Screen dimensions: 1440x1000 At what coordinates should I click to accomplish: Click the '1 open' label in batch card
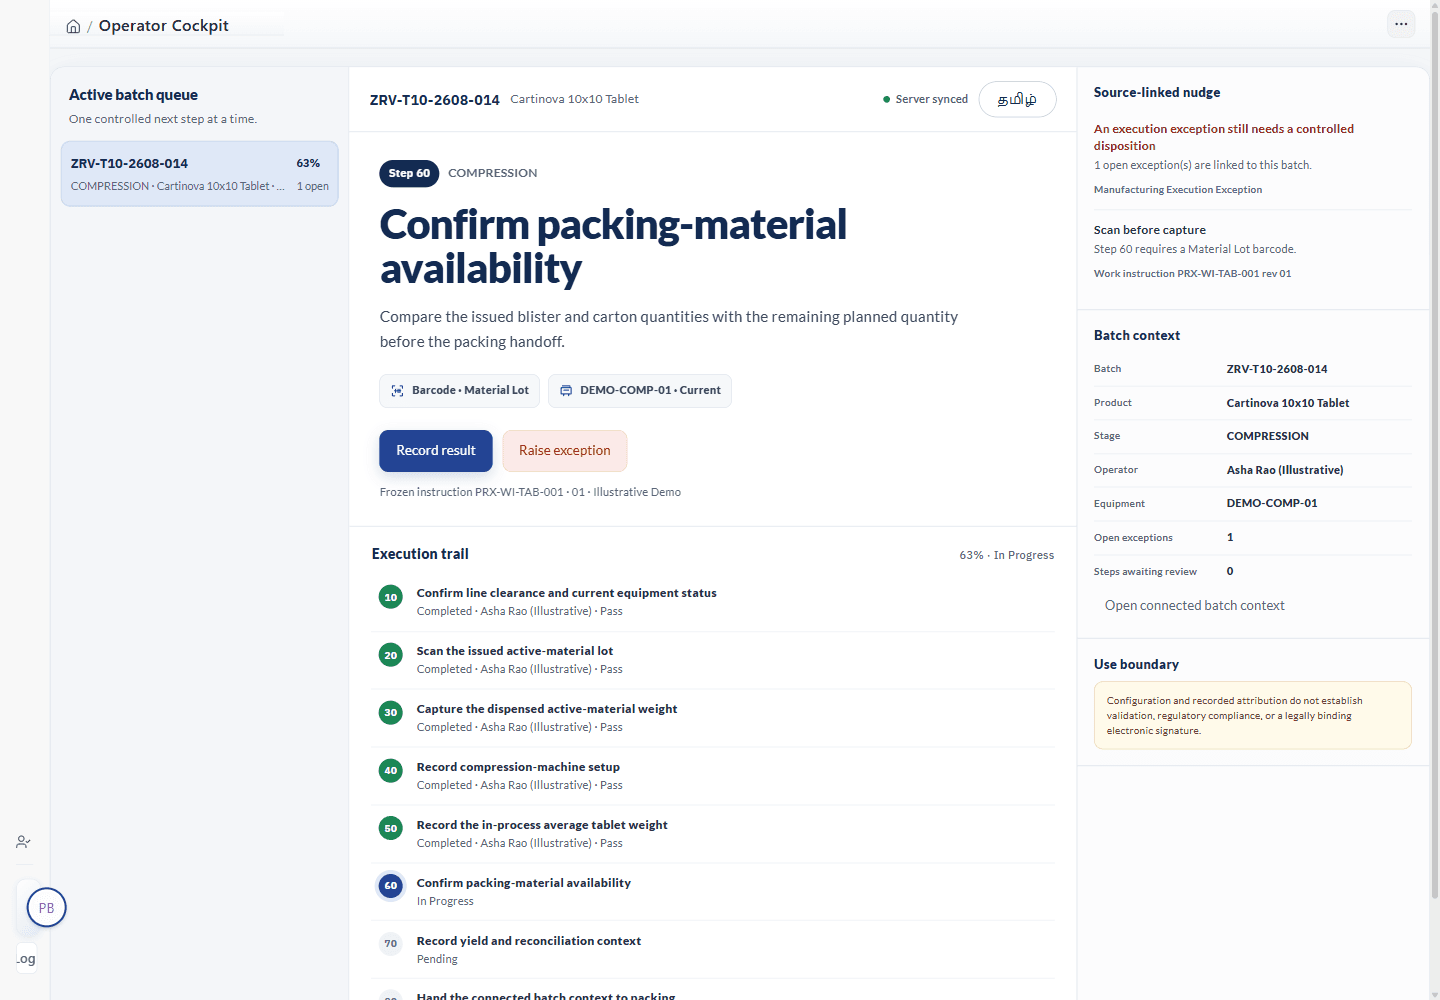[x=313, y=187]
